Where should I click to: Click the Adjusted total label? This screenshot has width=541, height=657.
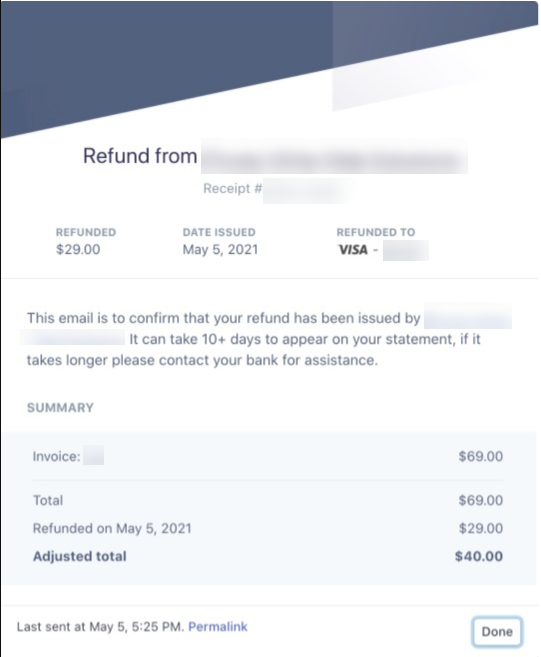pyautogui.click(x=80, y=556)
